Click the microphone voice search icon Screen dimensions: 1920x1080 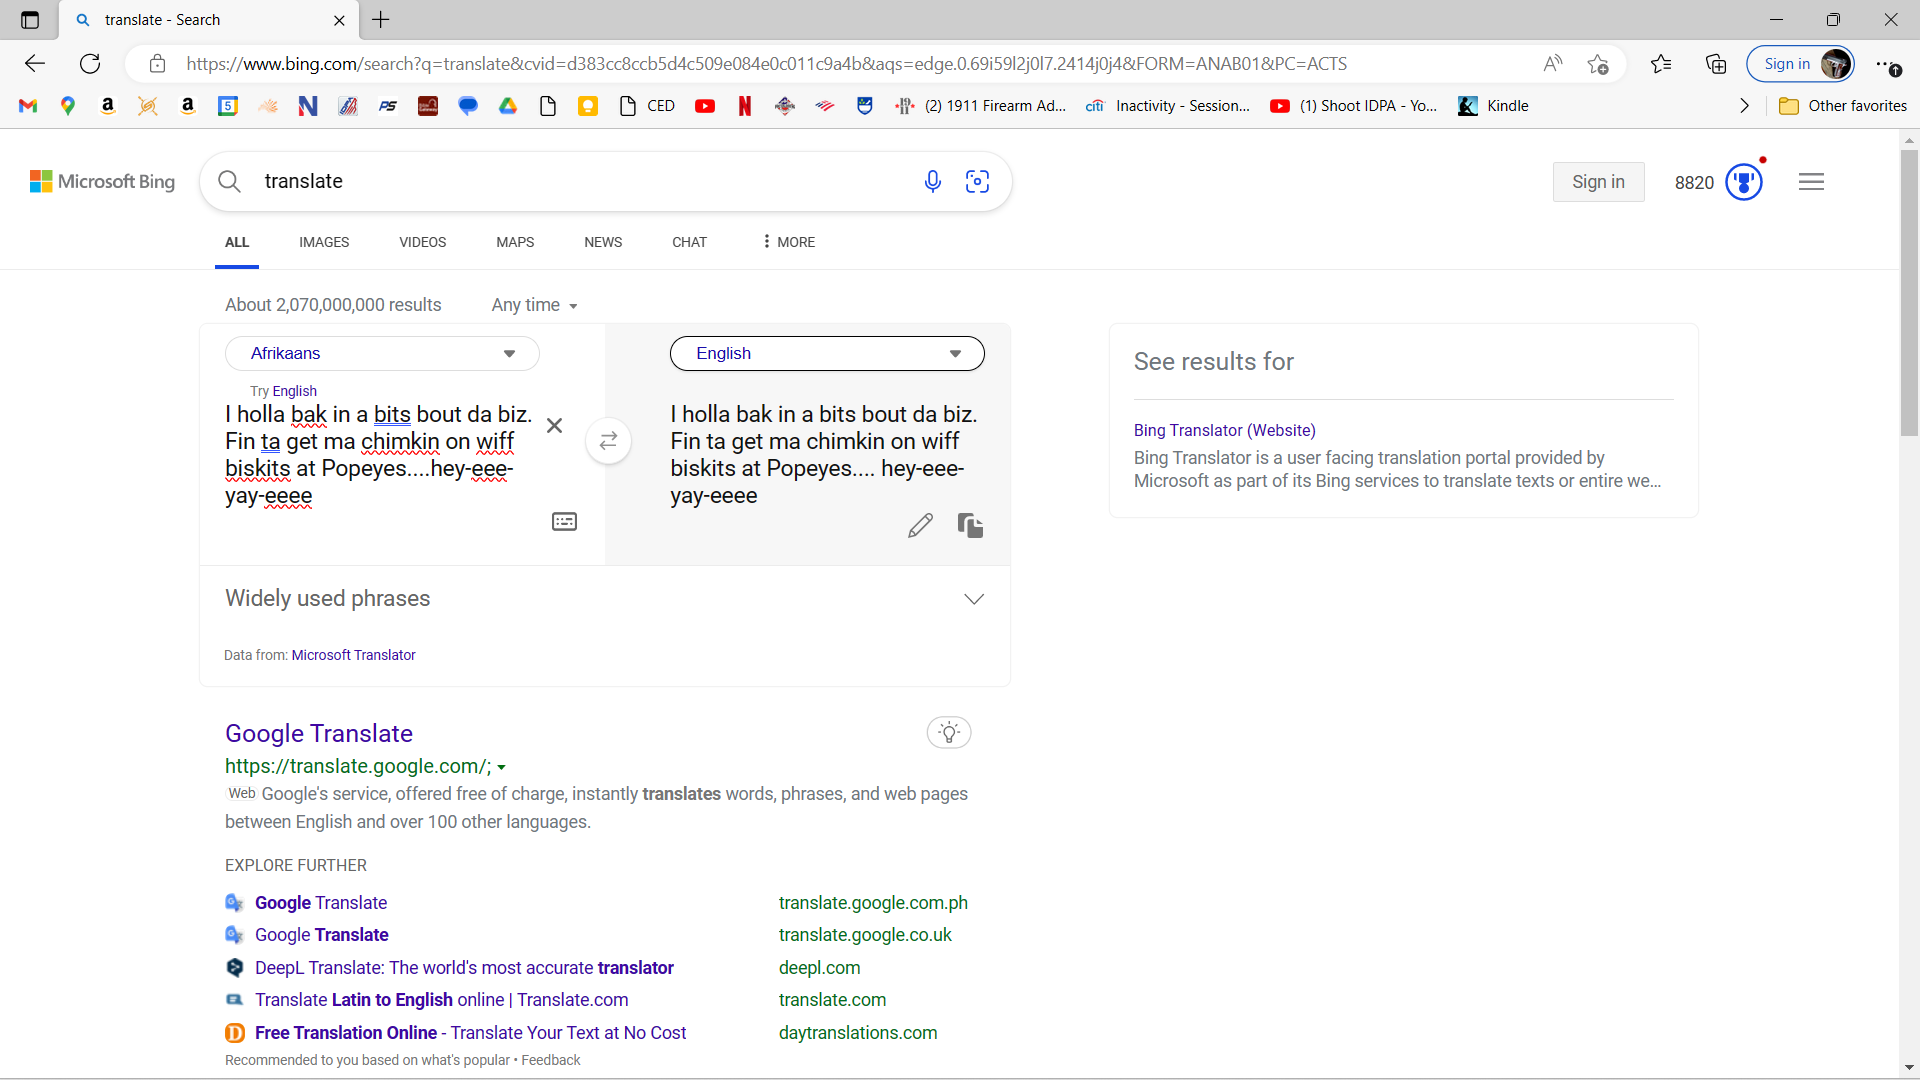click(932, 181)
